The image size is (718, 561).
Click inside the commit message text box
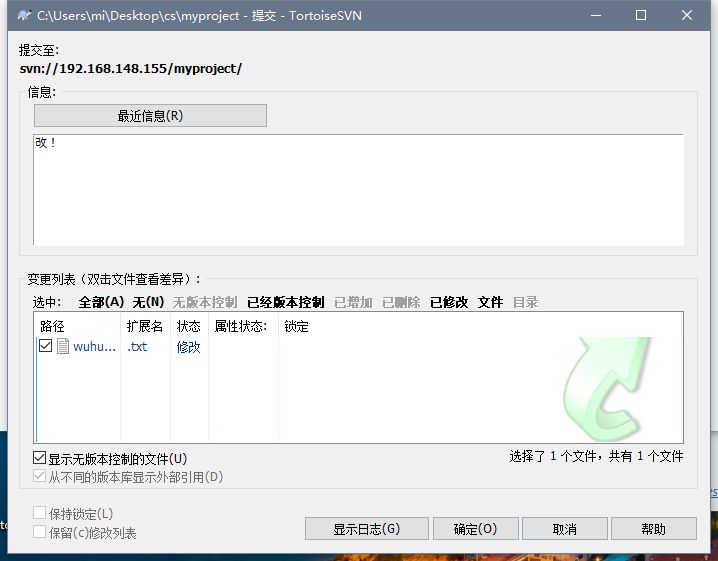[359, 190]
